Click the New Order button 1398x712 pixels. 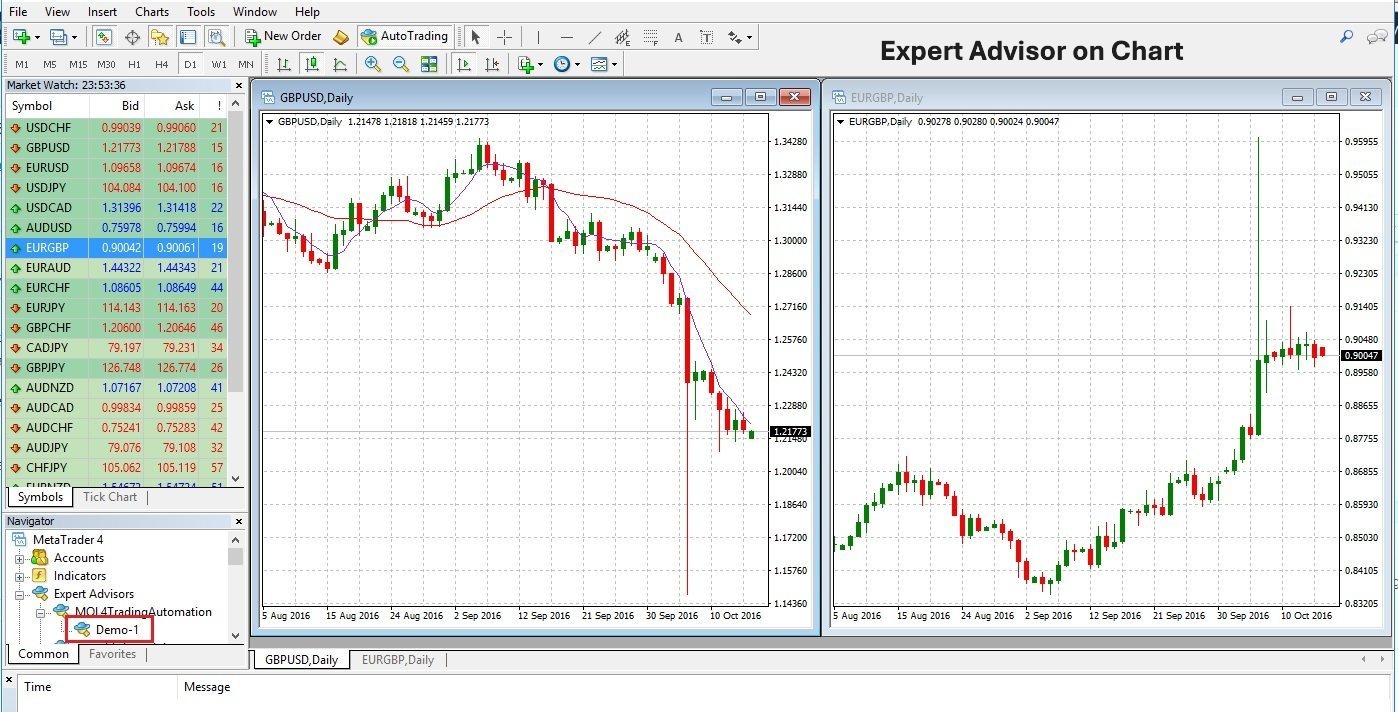[x=283, y=37]
